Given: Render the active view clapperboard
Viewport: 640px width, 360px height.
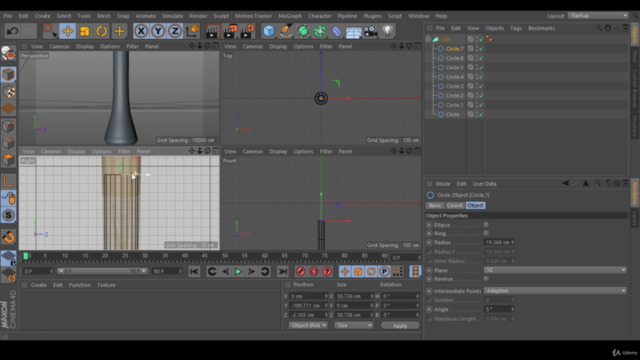Looking at the screenshot, I should click(x=212, y=31).
